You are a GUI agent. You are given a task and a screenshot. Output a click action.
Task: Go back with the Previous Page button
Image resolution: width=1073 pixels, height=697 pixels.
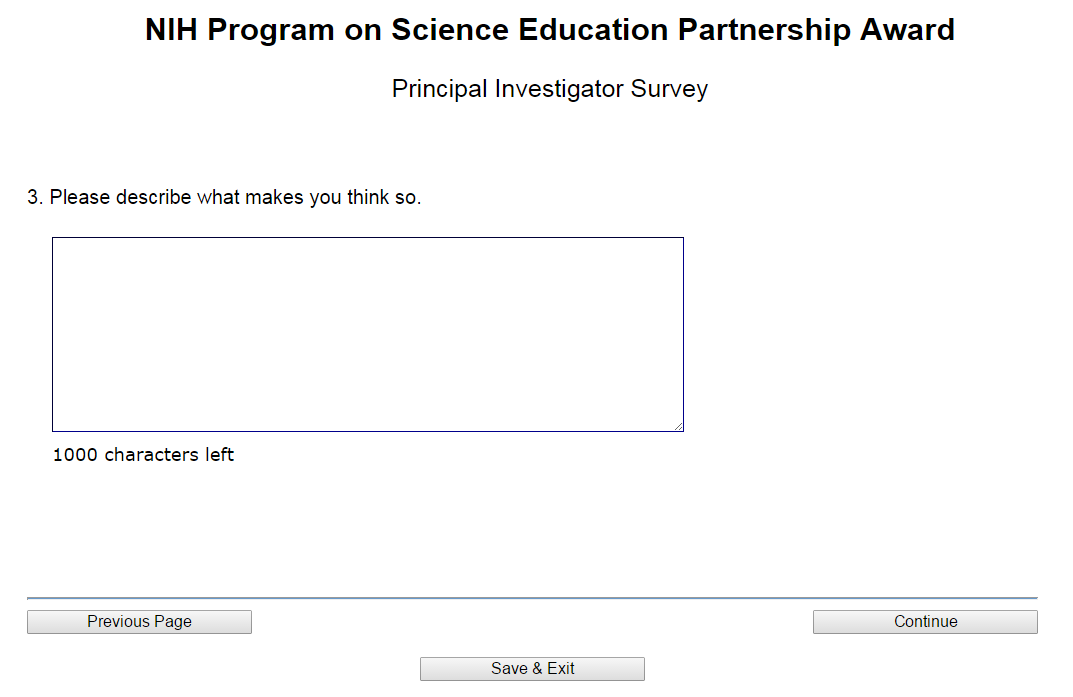pos(139,622)
